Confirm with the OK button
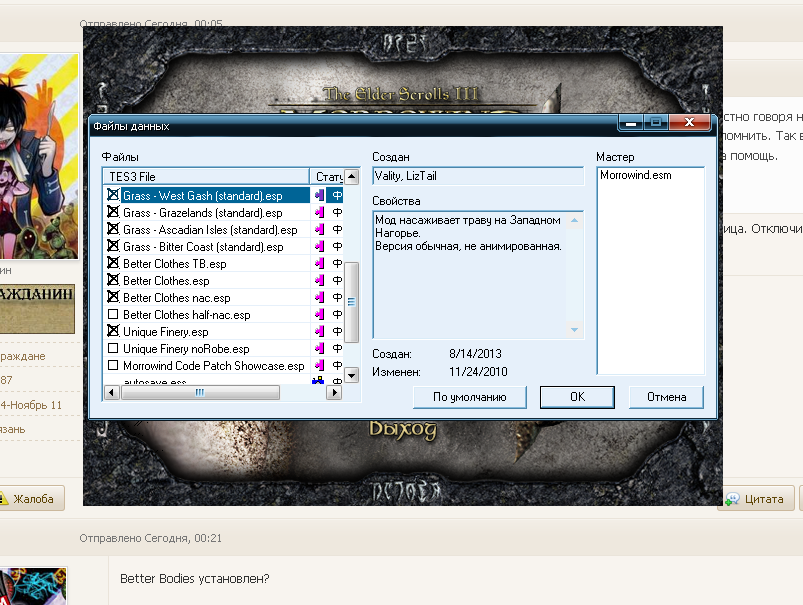803x605 pixels. pos(577,397)
